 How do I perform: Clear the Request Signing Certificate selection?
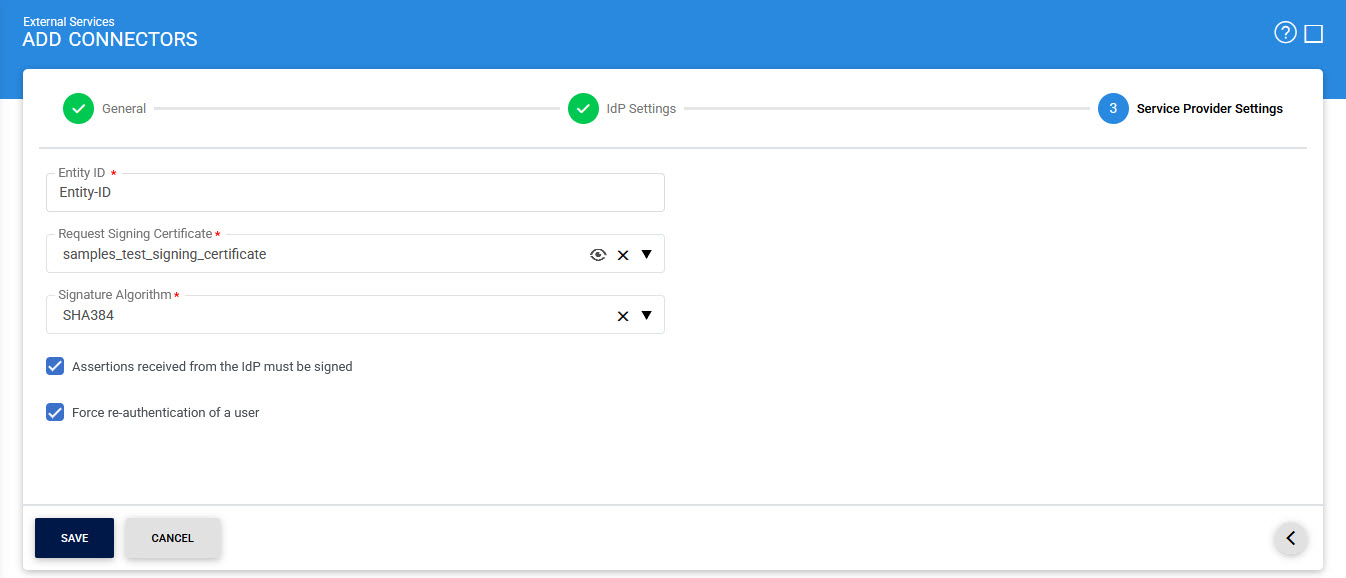pyautogui.click(x=623, y=255)
